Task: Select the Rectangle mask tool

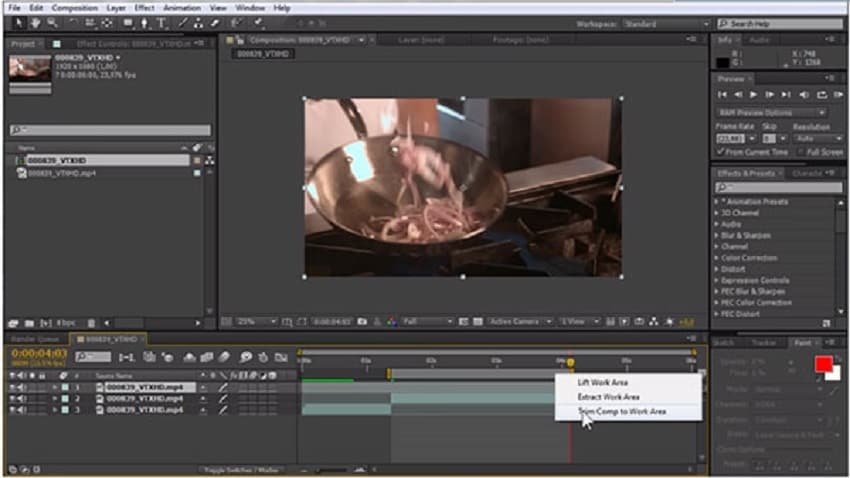Action: pyautogui.click(x=128, y=23)
